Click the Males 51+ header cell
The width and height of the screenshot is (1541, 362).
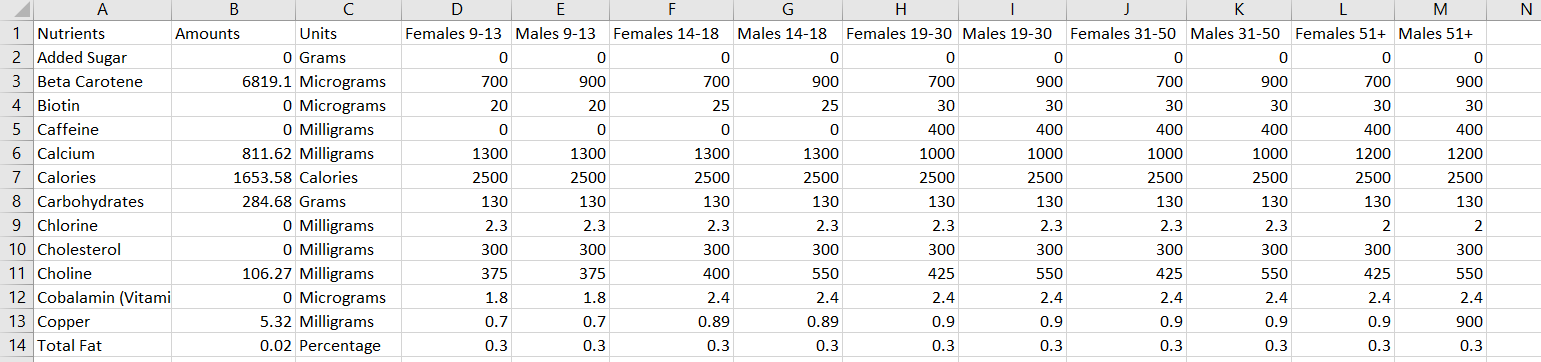[1441, 33]
